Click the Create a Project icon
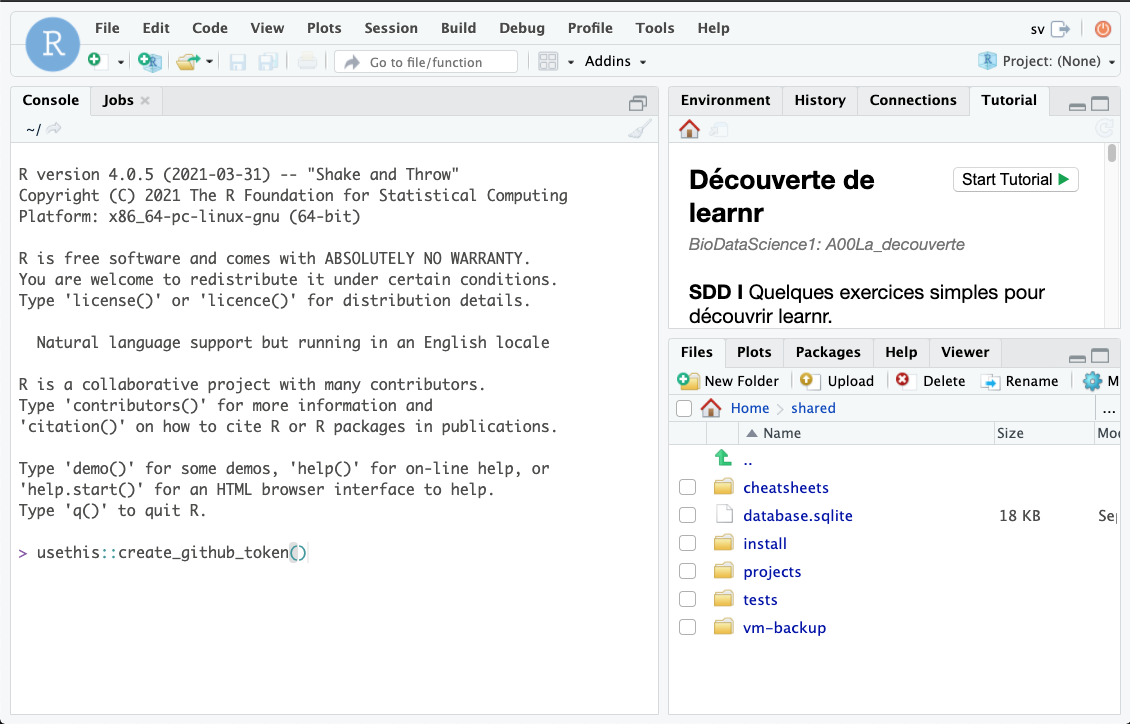Viewport: 1130px width, 724px height. [149, 62]
